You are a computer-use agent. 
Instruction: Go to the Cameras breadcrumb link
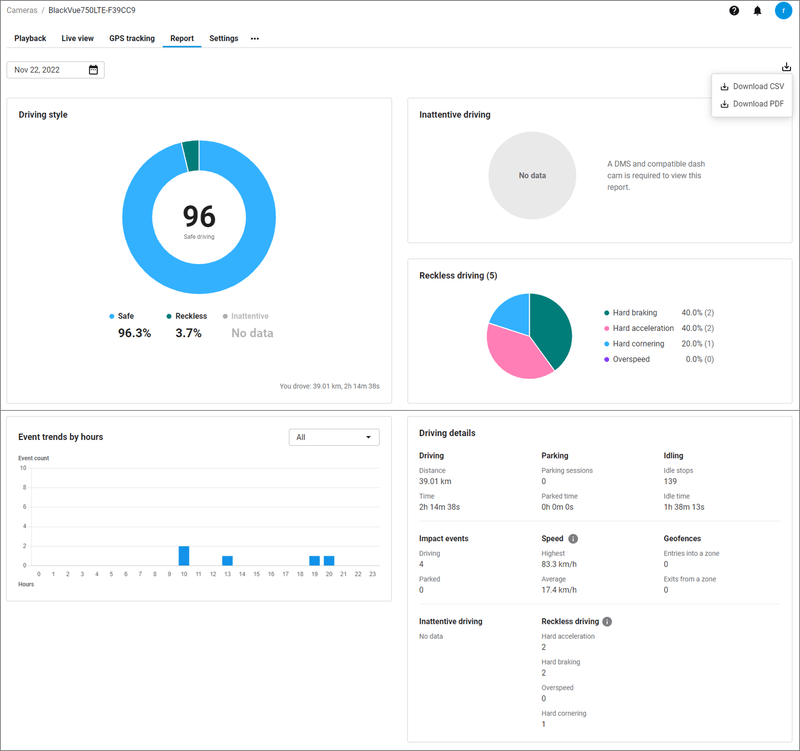point(23,10)
